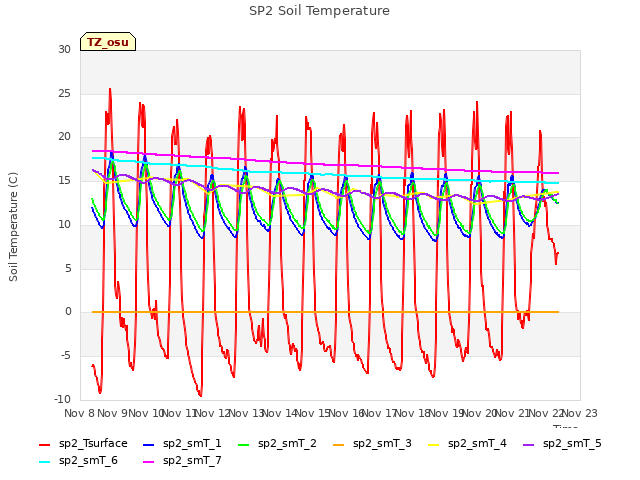Image resolution: width=640 pixels, height=480 pixels.
Task: Click the yellow sp2_smT_4 legend swatch
Action: 433,444
